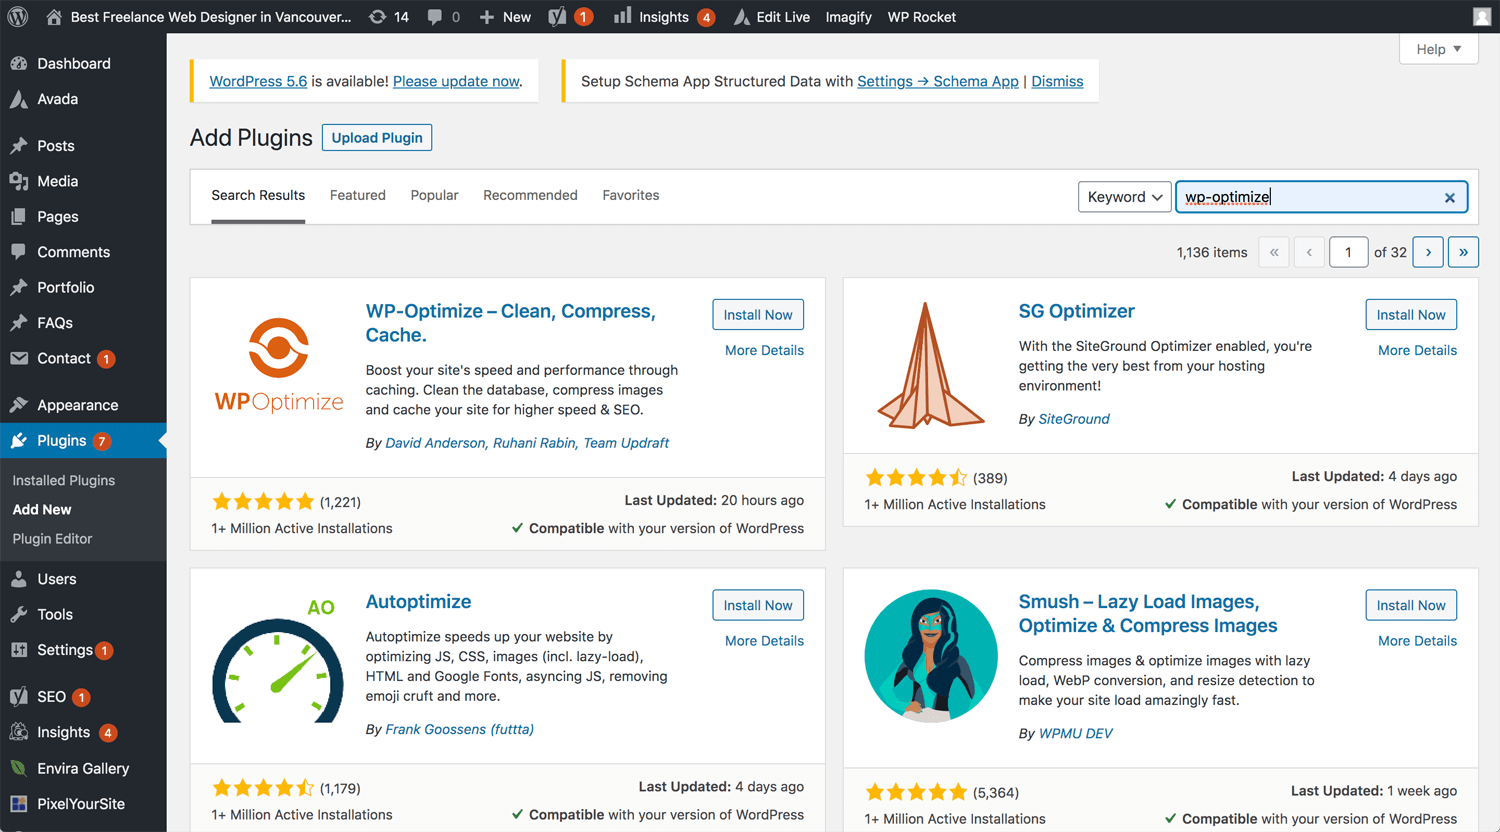This screenshot has height=832, width=1500.
Task: Open Yoast icon in admin bar
Action: 558,17
